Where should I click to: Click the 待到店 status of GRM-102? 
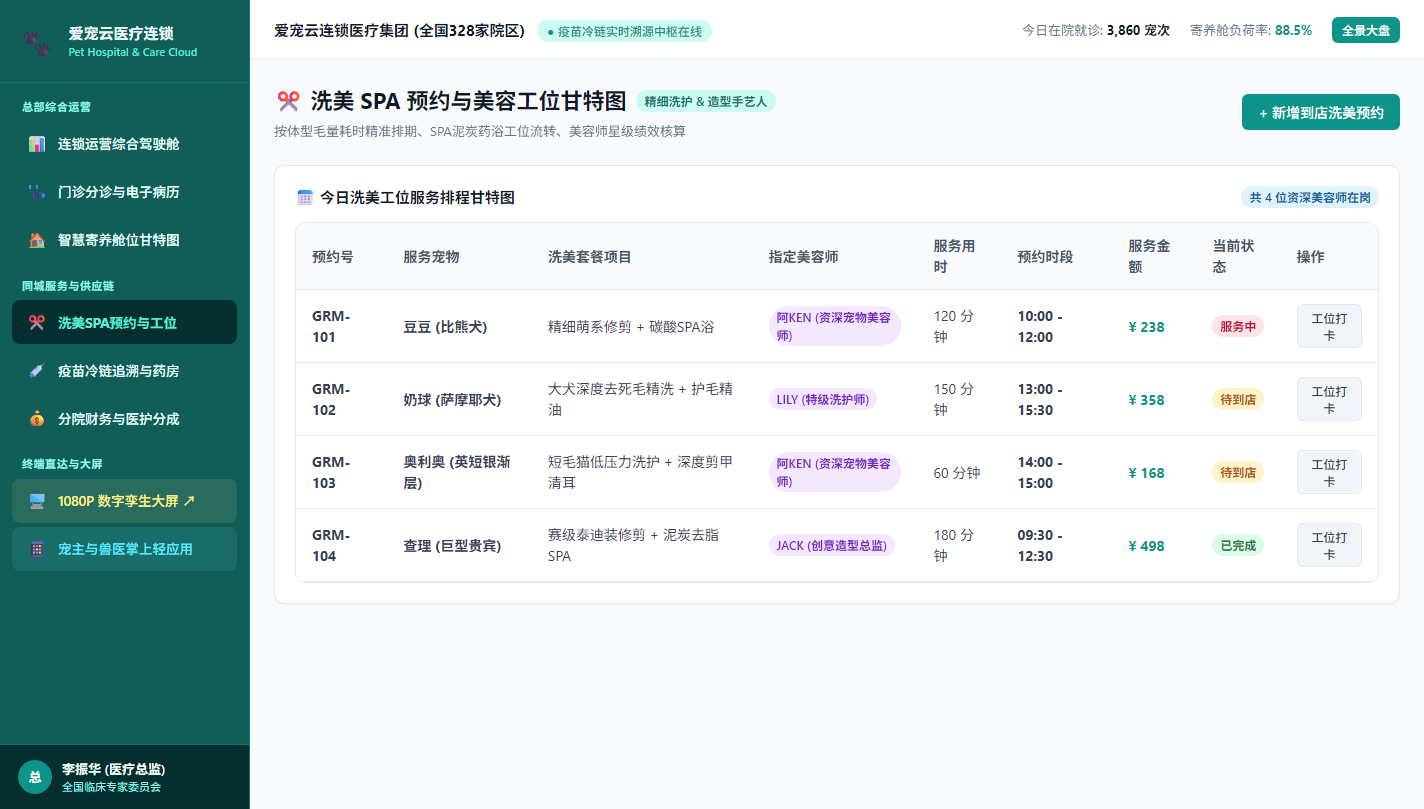[x=1238, y=399]
